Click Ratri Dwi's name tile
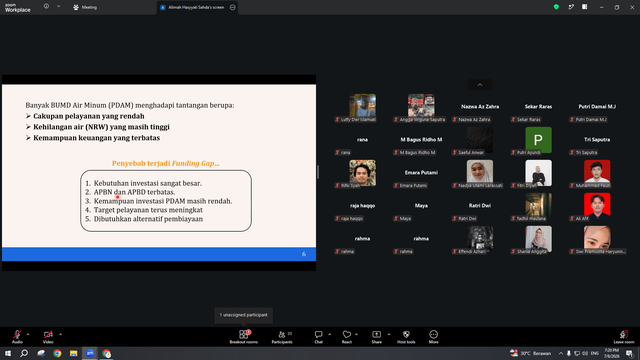Viewport: 640px width, 360px height. click(480, 207)
